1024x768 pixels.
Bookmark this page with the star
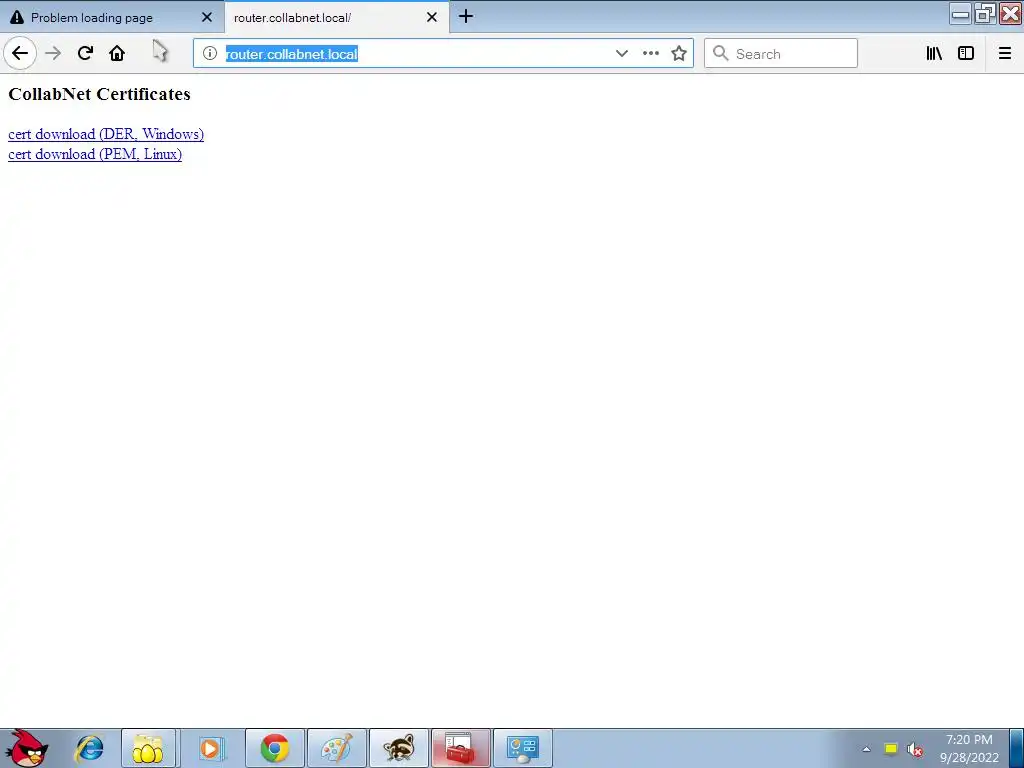click(x=679, y=54)
